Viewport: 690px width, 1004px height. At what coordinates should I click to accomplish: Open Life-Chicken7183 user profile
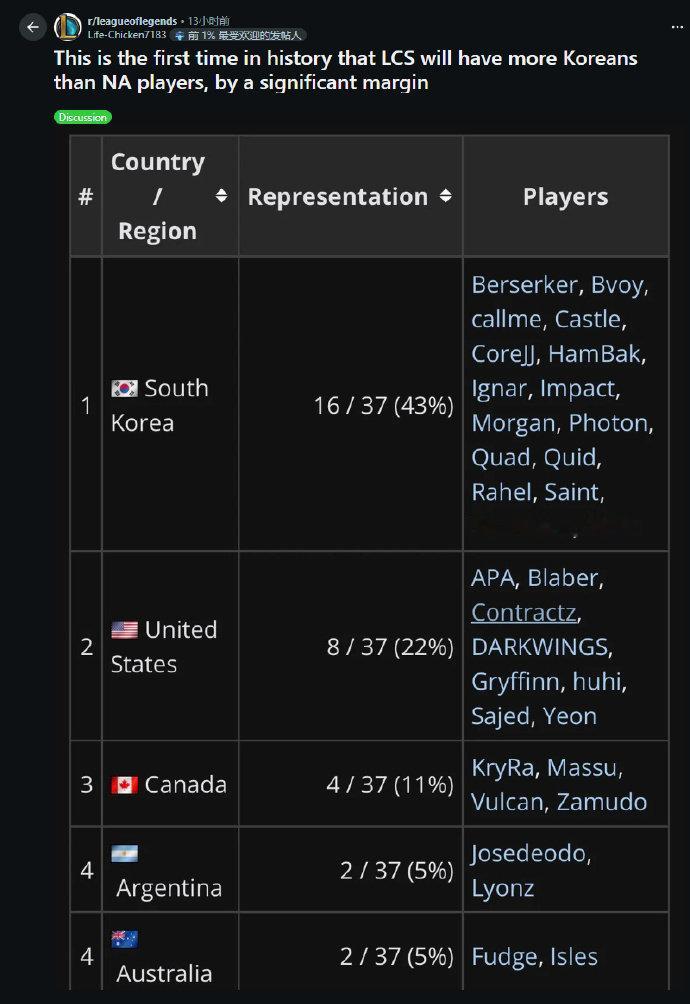coord(127,35)
